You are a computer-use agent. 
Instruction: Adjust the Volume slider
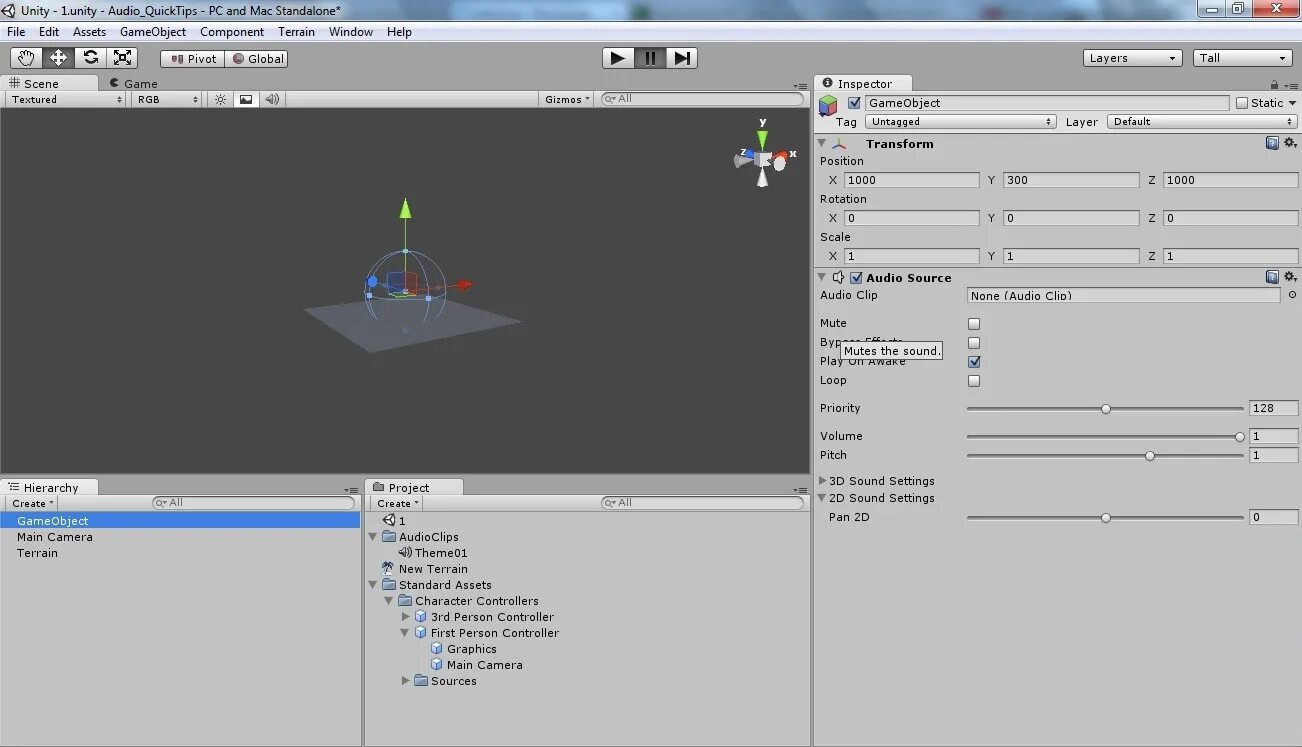1105,436
